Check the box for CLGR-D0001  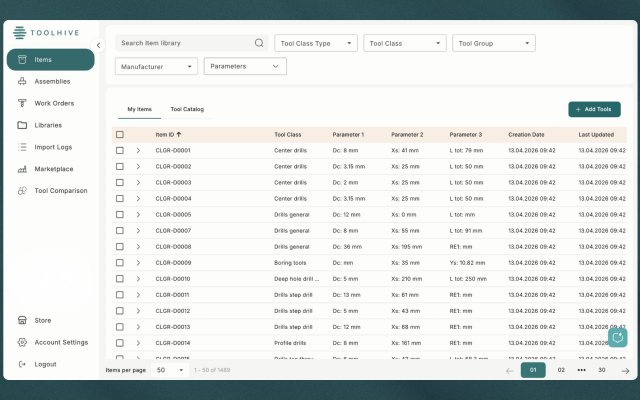tap(120, 150)
